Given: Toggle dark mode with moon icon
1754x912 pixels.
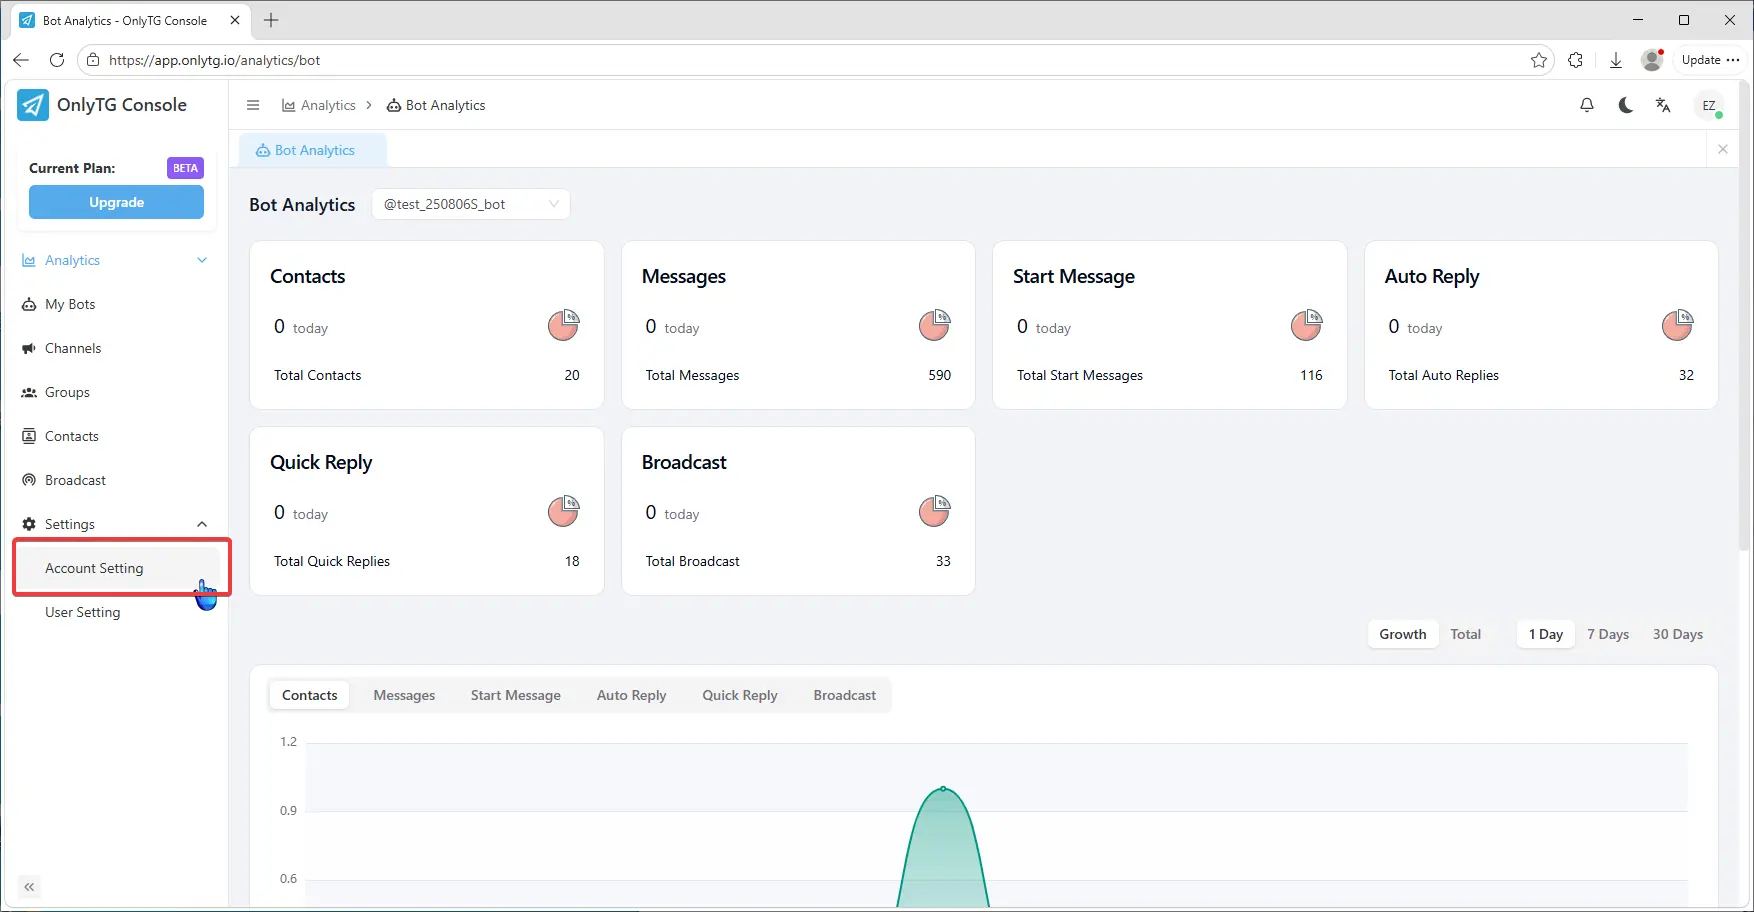Looking at the screenshot, I should 1625,105.
